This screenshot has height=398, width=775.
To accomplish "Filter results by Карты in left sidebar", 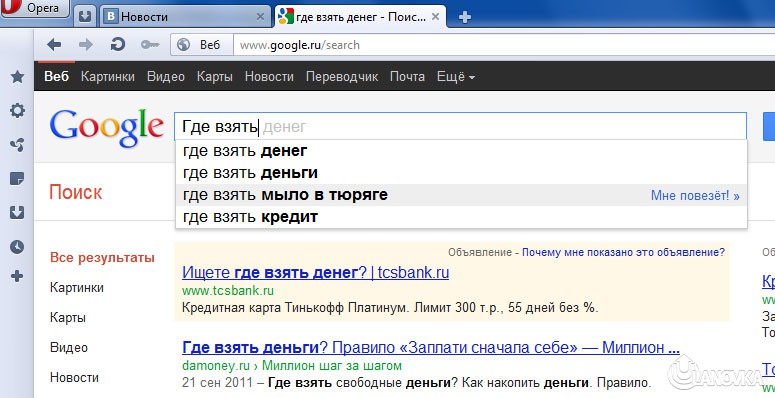I will click(68, 318).
